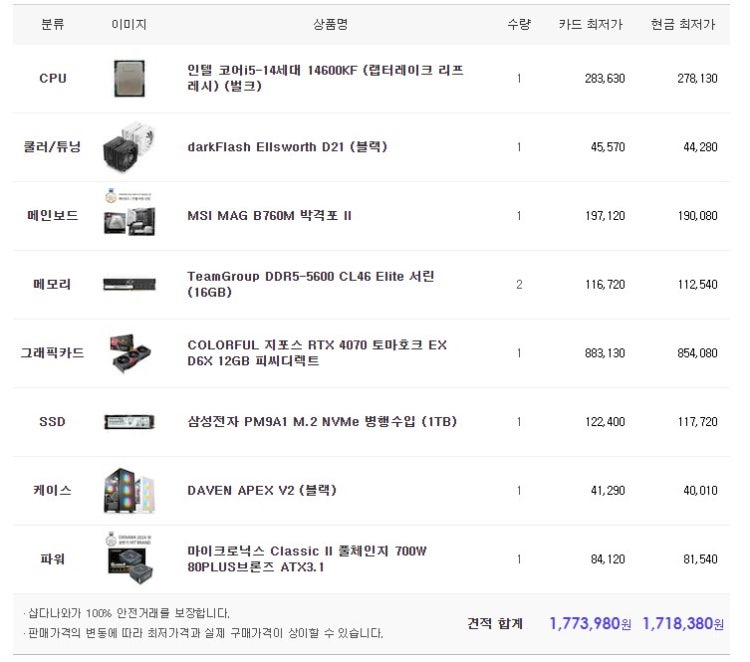Click the Samsung PM9A1 SSD image
The height and width of the screenshot is (662, 750).
pyautogui.click(x=129, y=422)
